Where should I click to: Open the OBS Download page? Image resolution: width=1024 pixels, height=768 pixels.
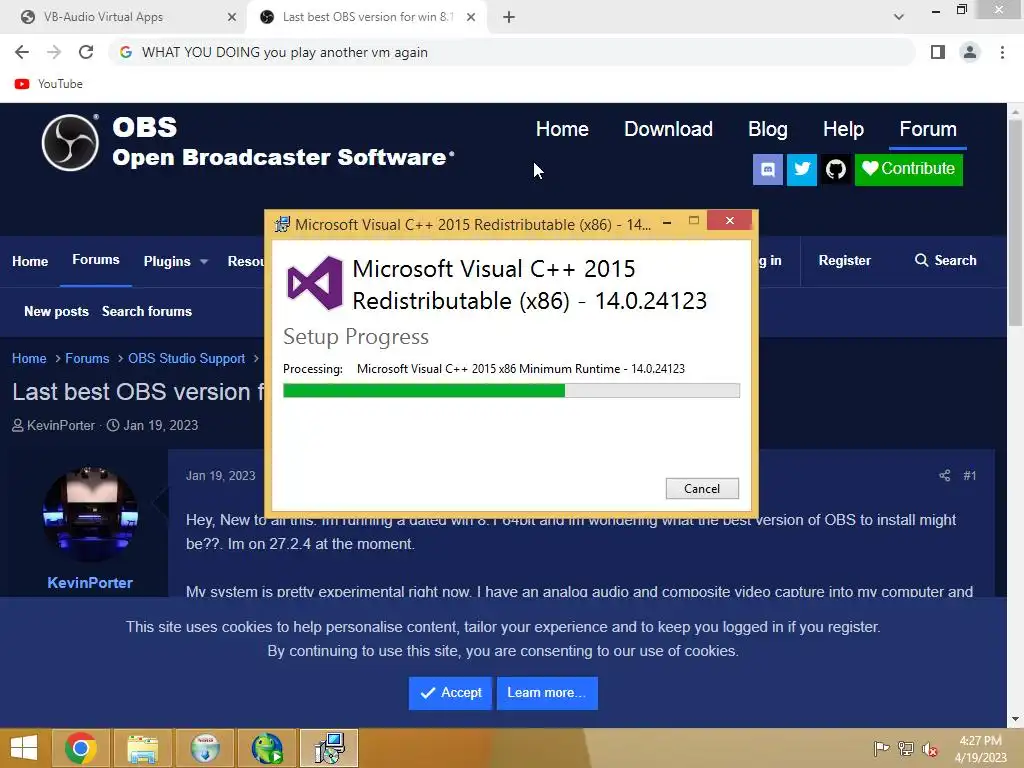click(668, 129)
